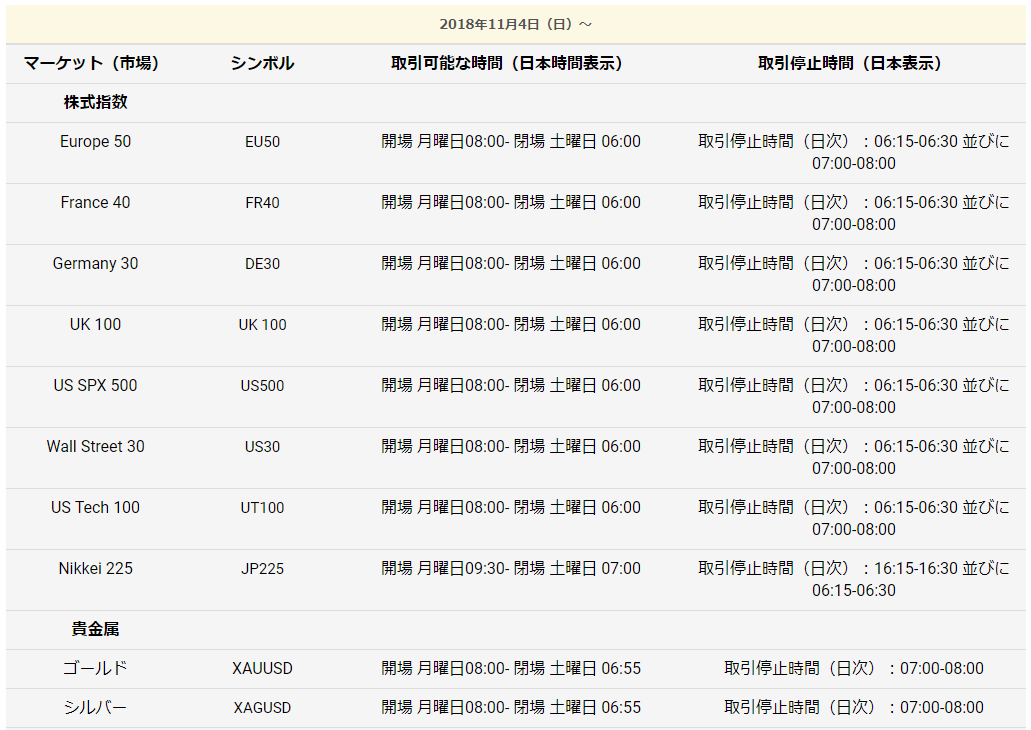Click Nikkei 225 halt time 16:15-16:30
1031x730 pixels.
pyautogui.click(x=853, y=579)
